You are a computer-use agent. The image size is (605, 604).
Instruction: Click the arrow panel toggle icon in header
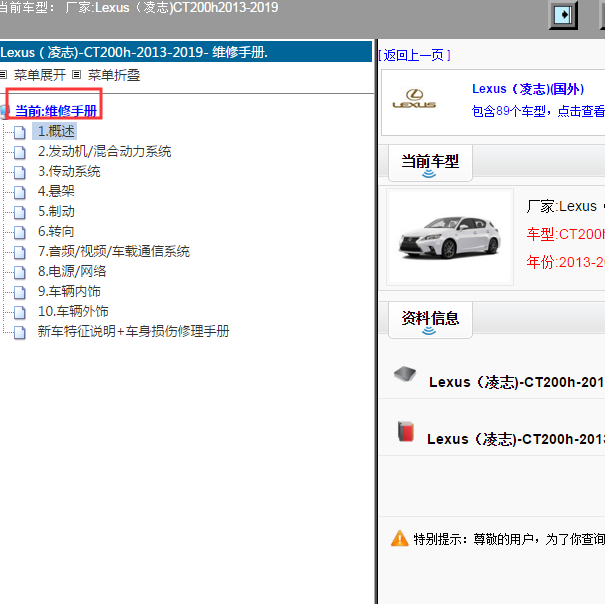click(x=563, y=15)
